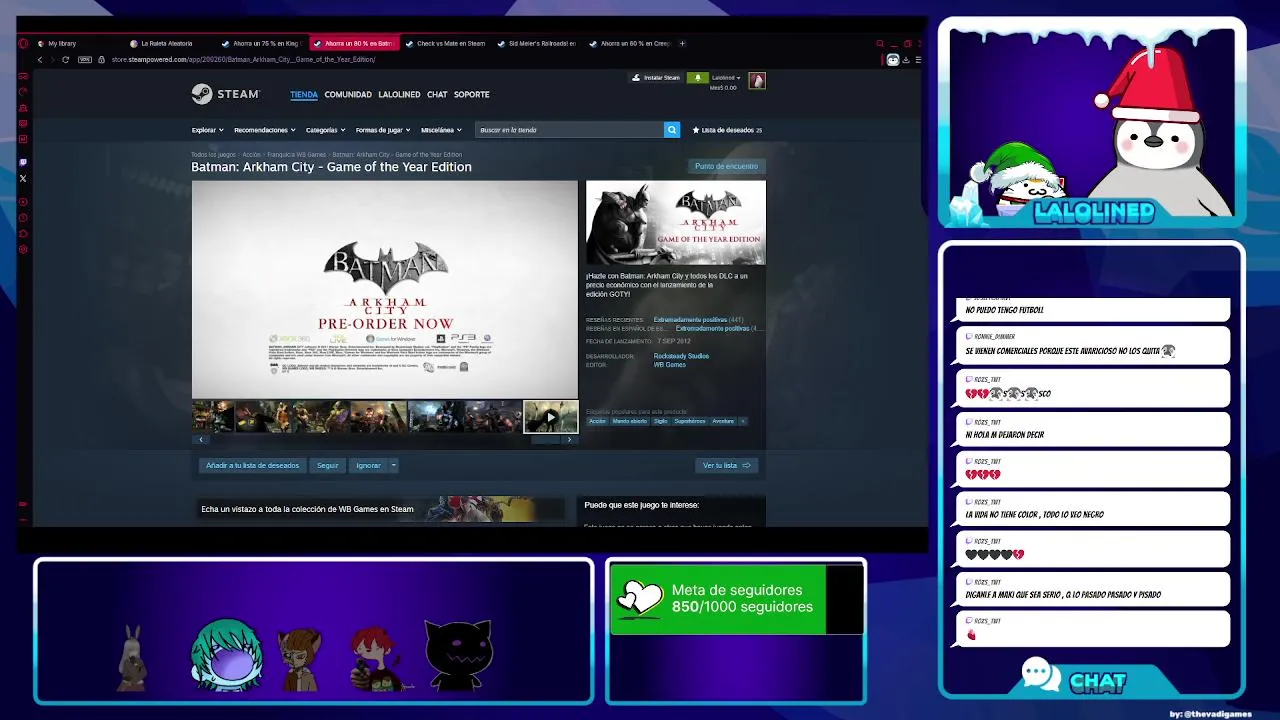Expand the Lalolined account dropdown

tap(725, 77)
